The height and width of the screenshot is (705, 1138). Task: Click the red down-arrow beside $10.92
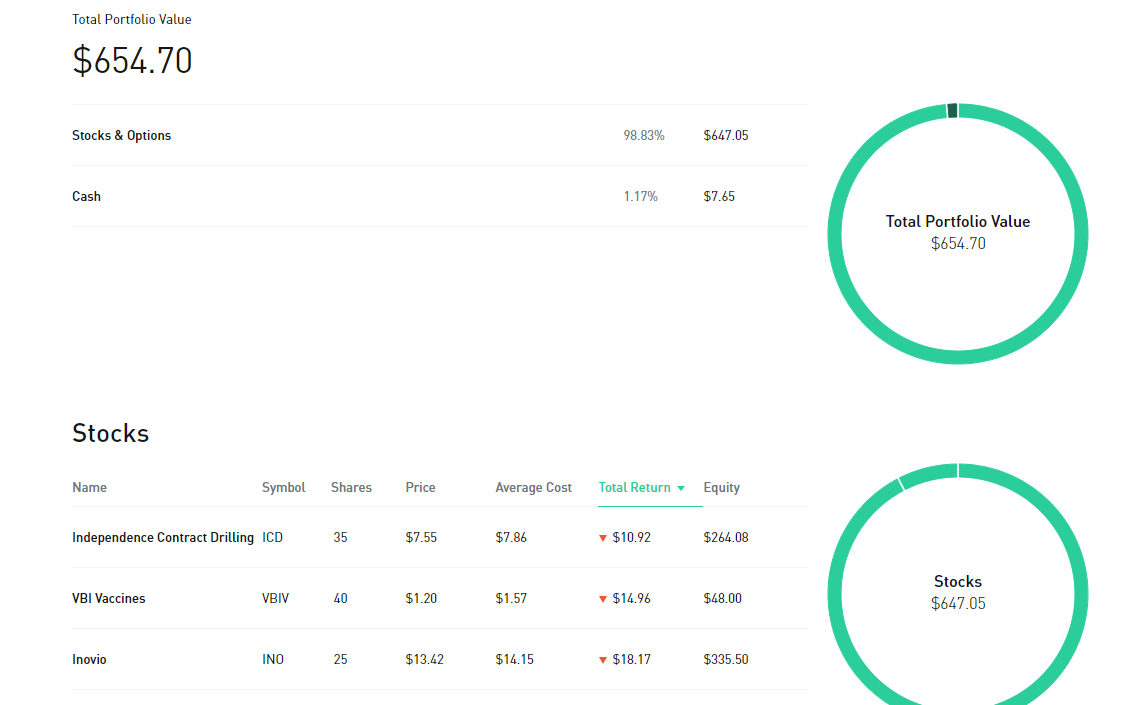coord(602,538)
